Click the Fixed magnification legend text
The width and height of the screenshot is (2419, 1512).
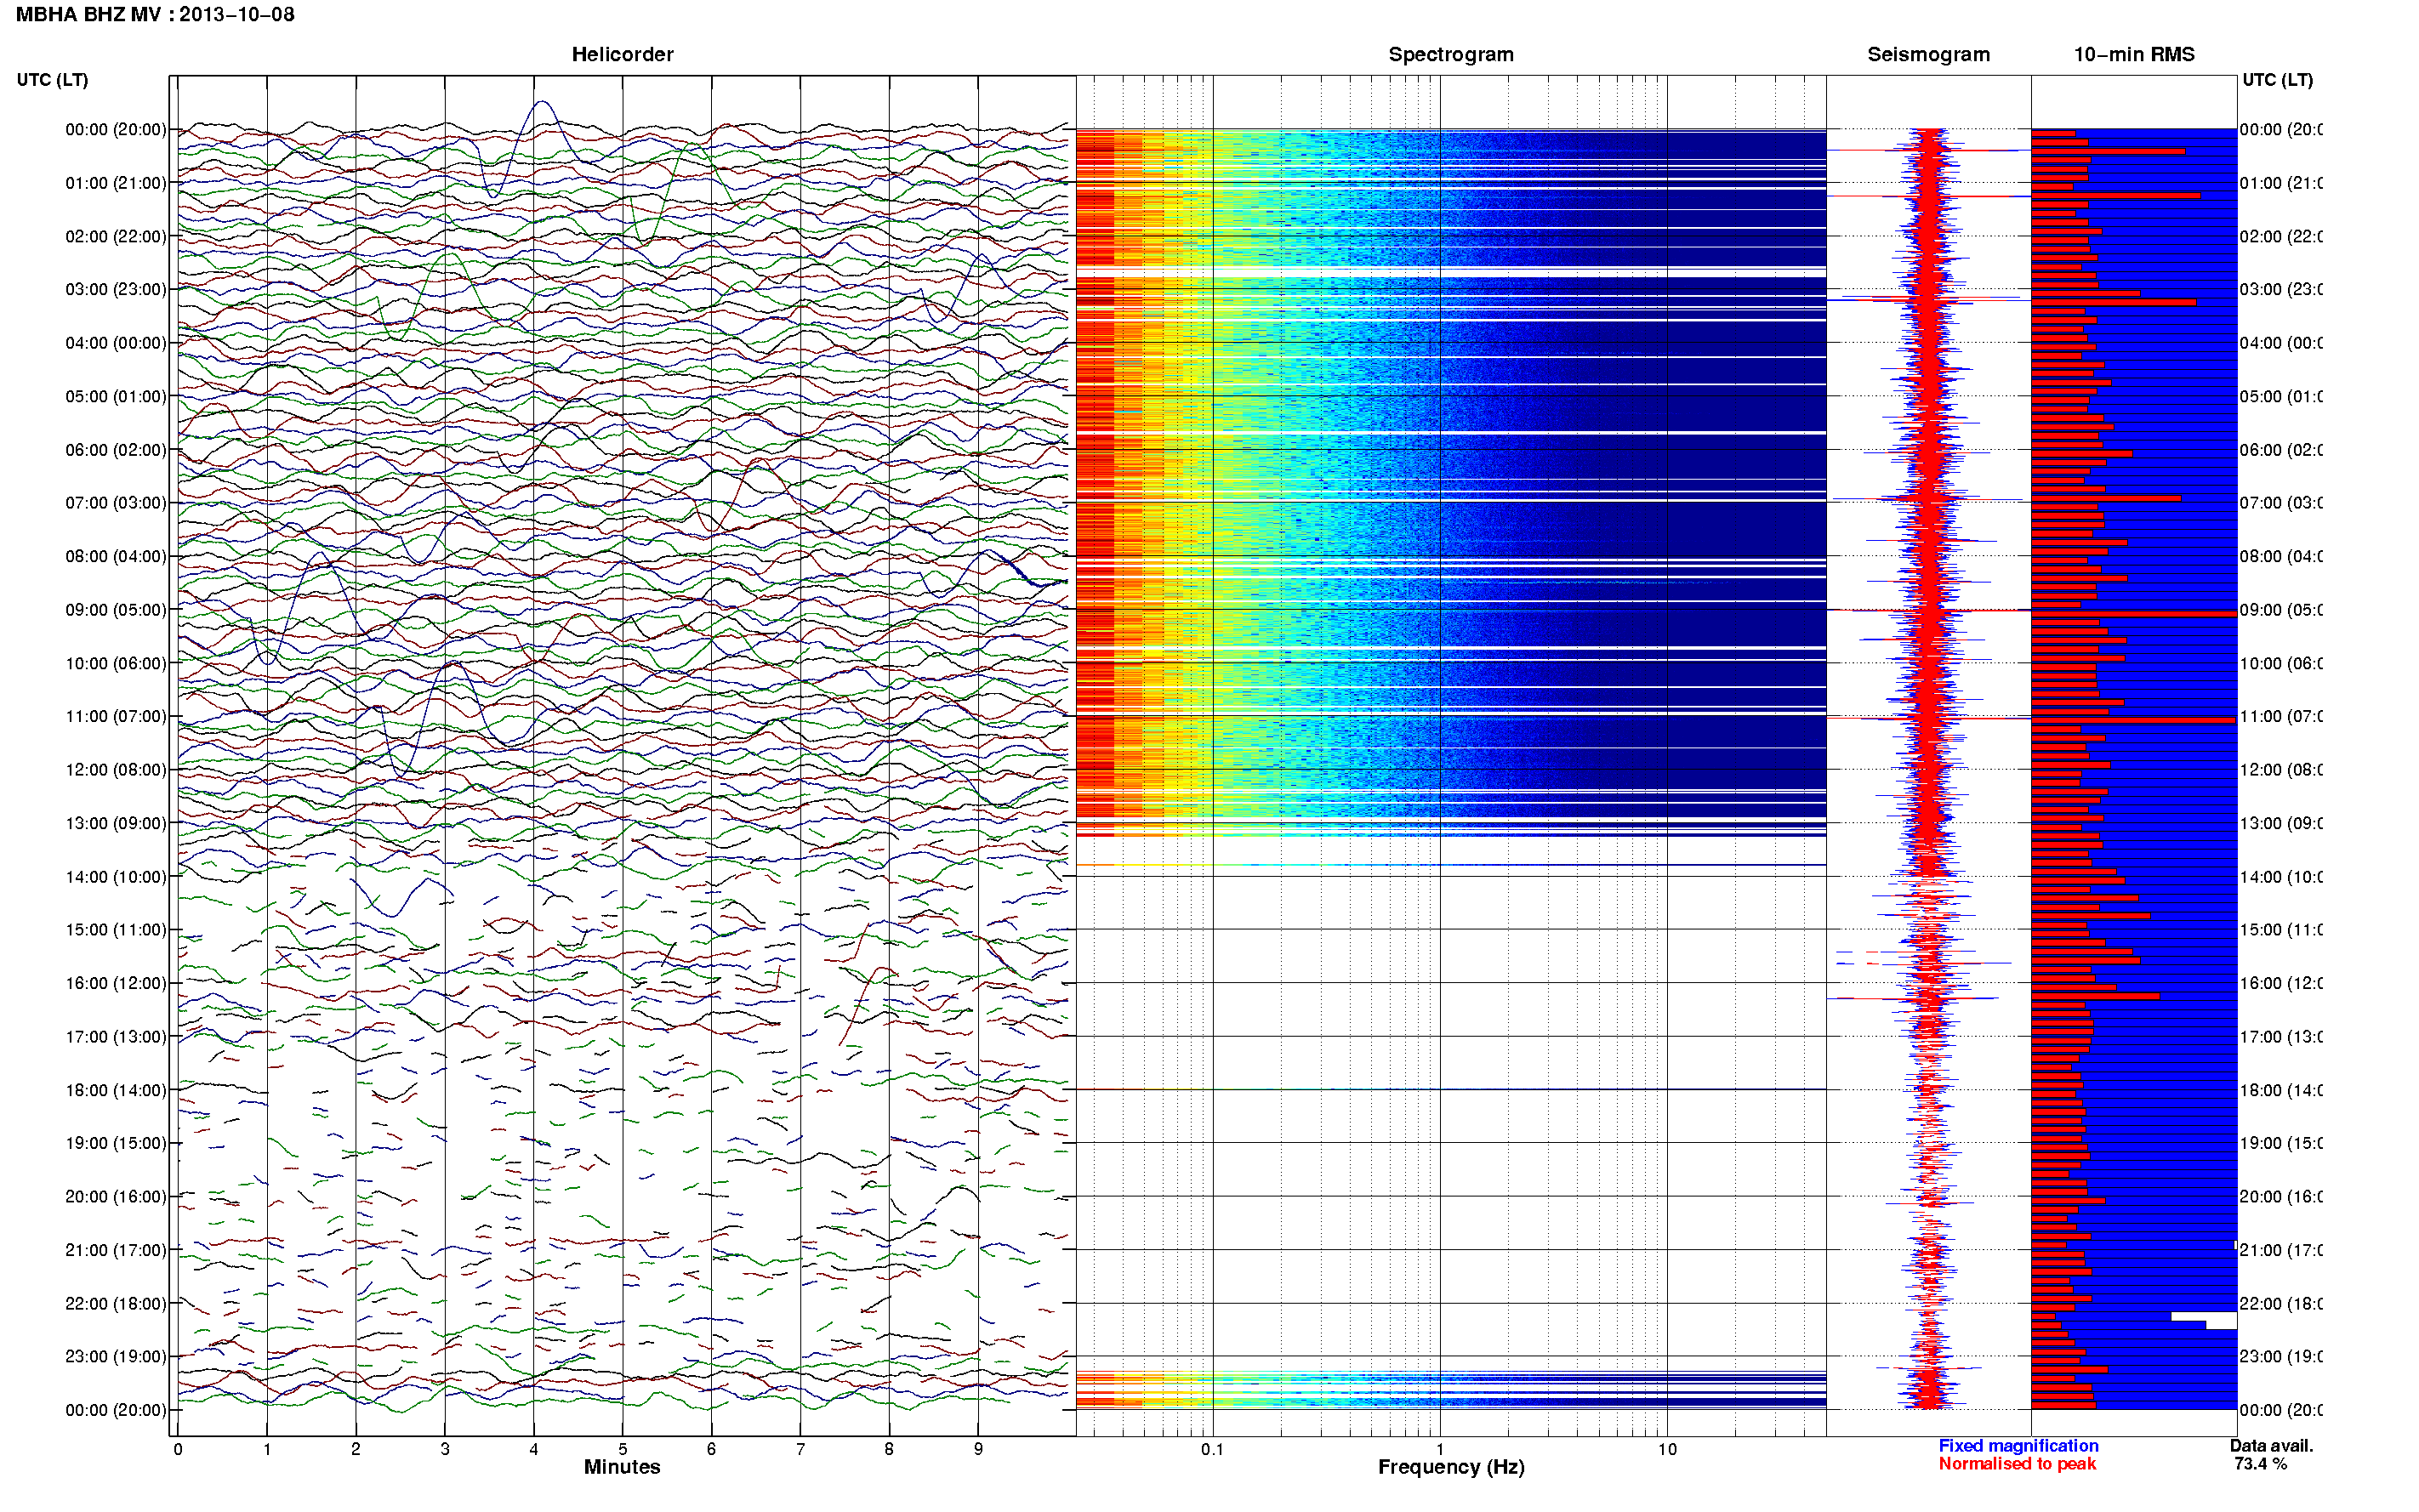tap(2018, 1445)
